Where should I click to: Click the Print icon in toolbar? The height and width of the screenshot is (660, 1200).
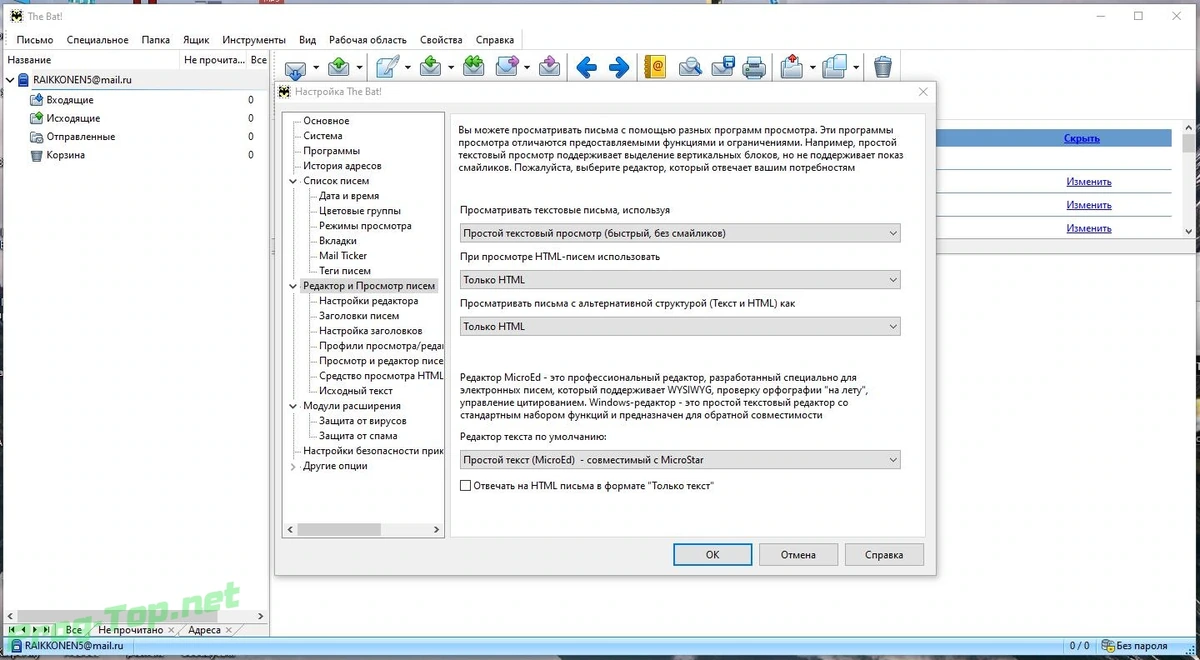click(755, 68)
